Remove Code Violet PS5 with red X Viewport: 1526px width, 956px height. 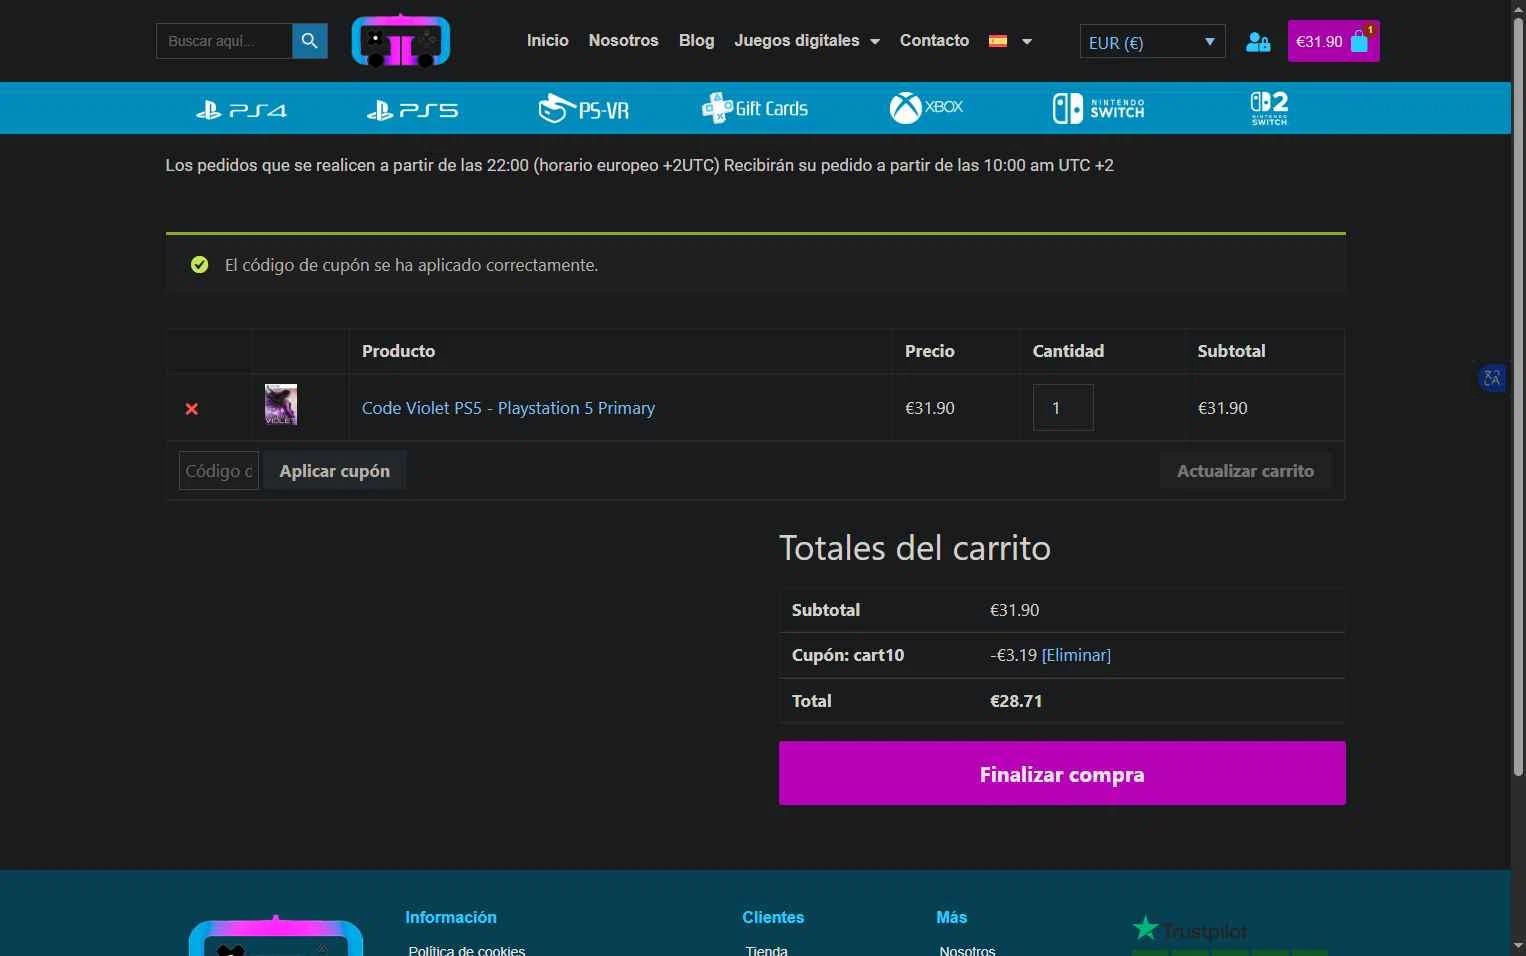(192, 409)
